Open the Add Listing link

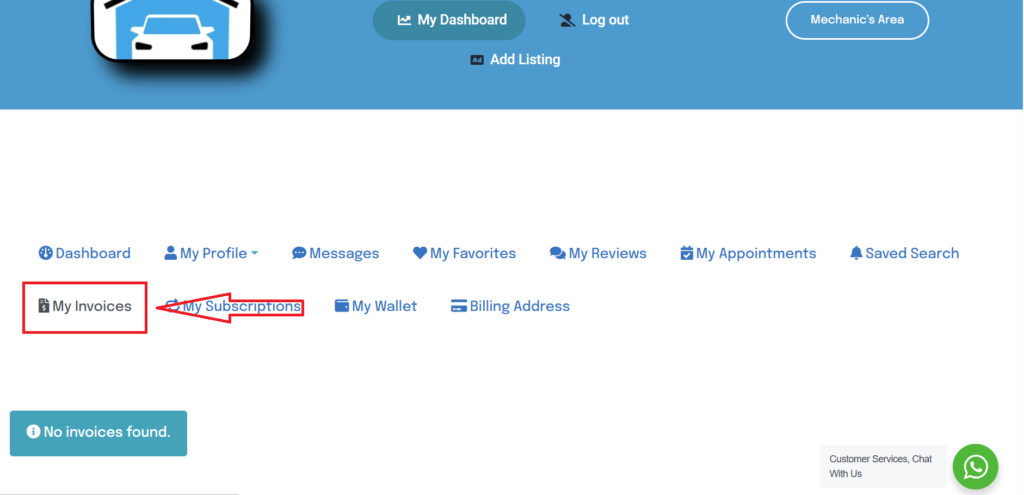tap(524, 60)
